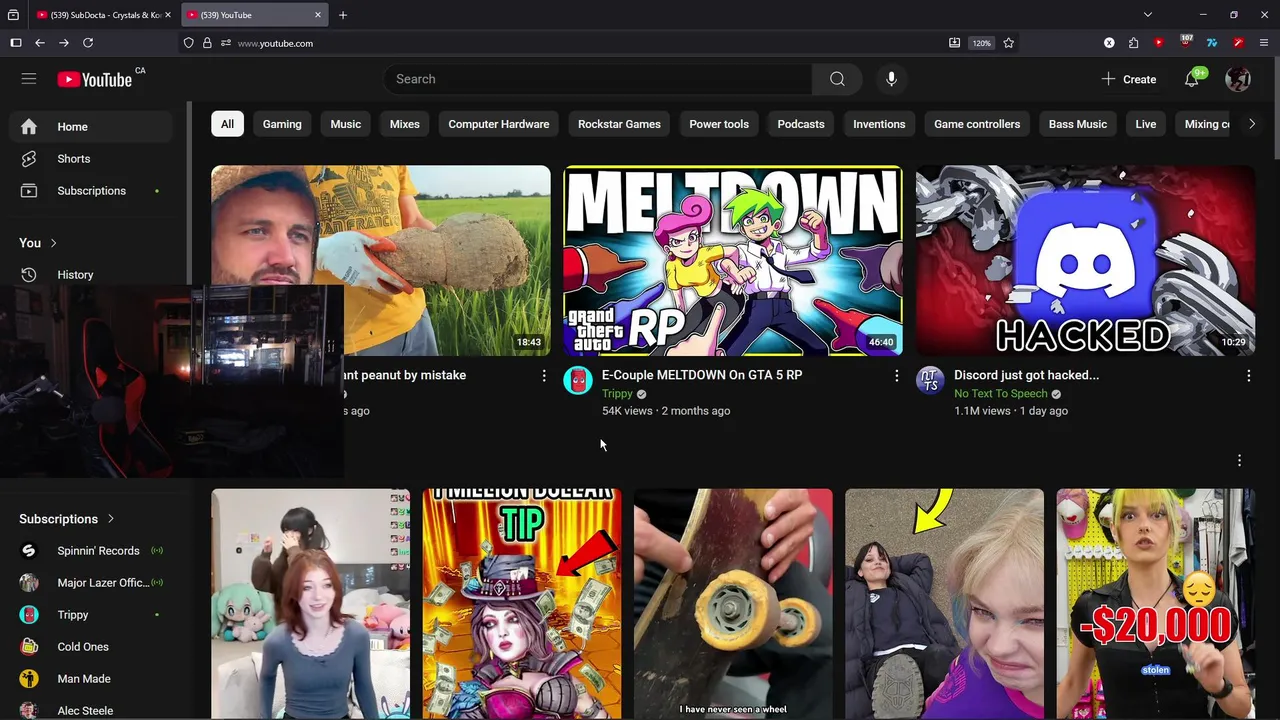Select the All filter chip
The width and height of the screenshot is (1280, 720).
227,124
